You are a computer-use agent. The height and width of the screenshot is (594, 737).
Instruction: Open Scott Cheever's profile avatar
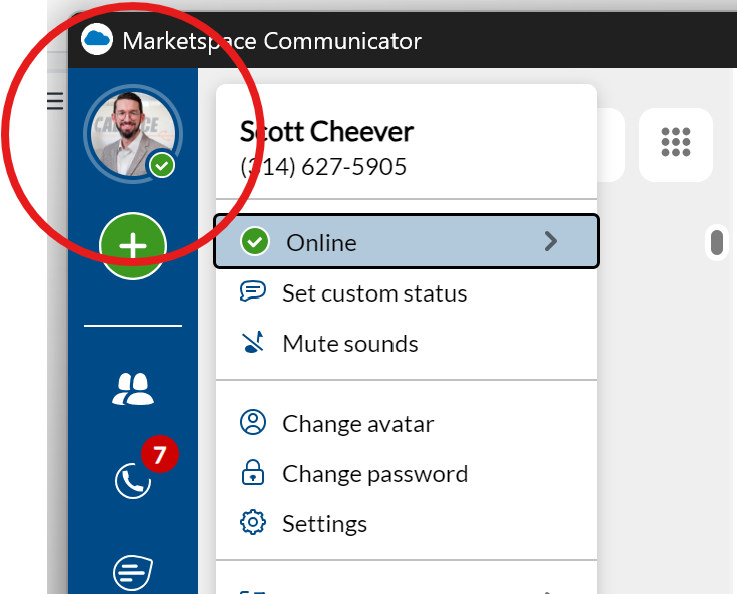(133, 134)
